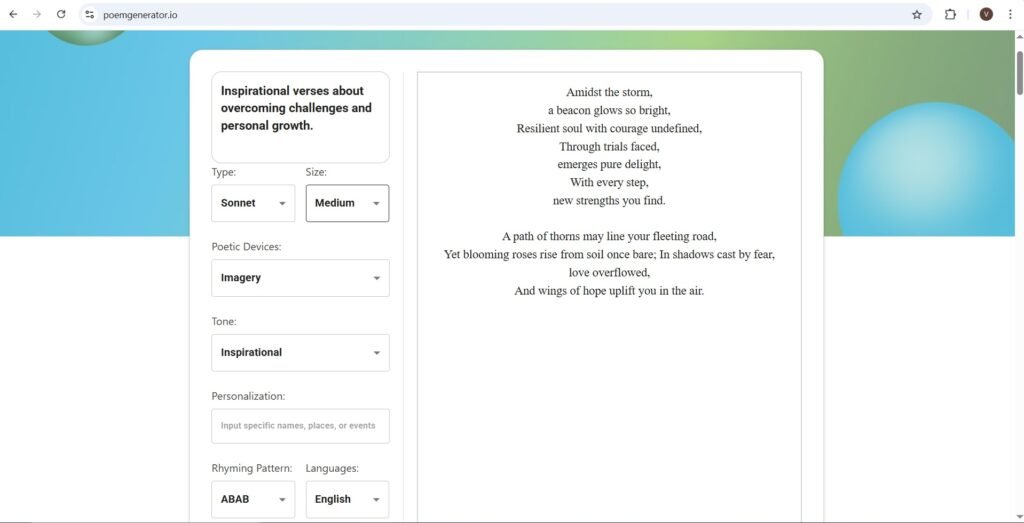Click the Personalization input field
The width and height of the screenshot is (1024, 523).
coord(300,426)
